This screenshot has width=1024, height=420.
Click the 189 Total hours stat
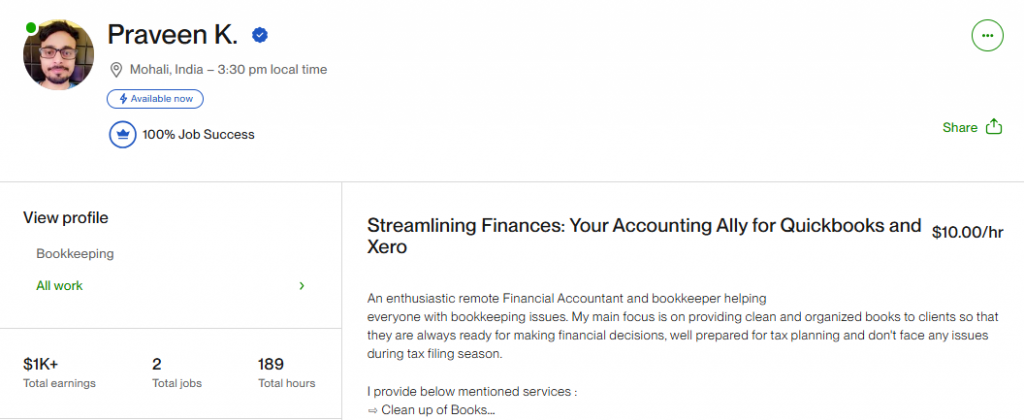[x=287, y=373]
